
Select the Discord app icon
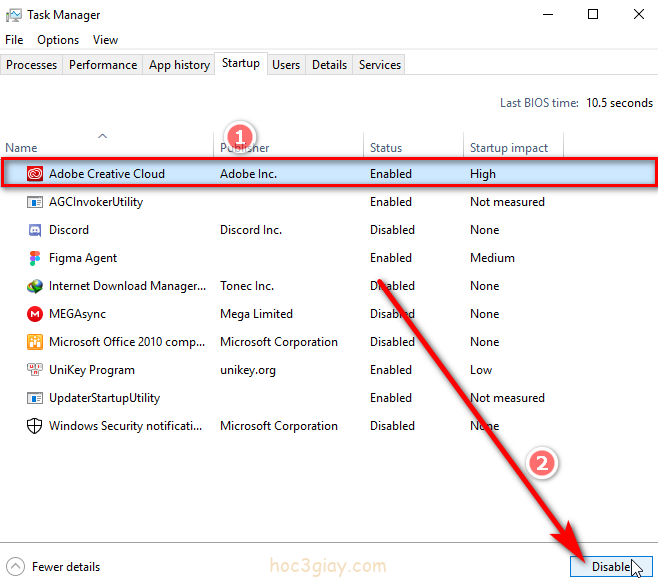tap(34, 230)
